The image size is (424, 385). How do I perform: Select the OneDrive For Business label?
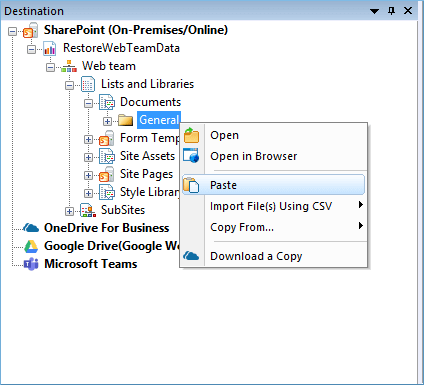pos(107,228)
